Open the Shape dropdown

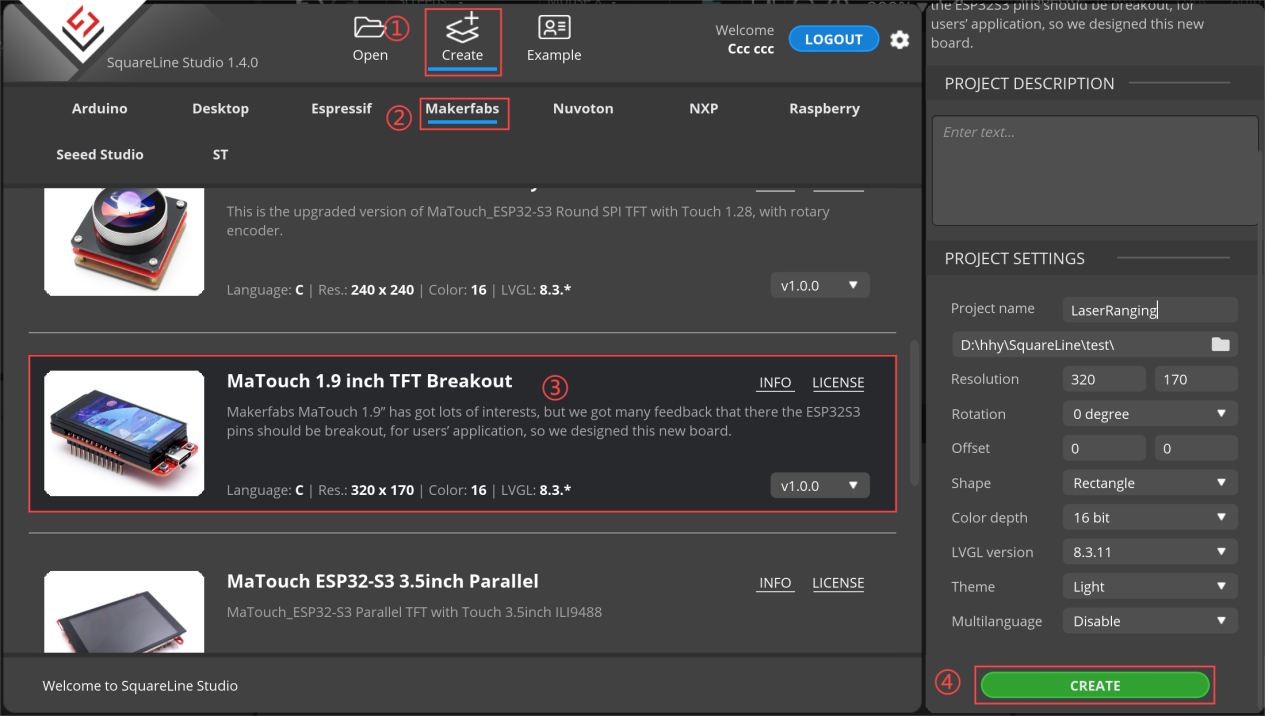[1150, 483]
